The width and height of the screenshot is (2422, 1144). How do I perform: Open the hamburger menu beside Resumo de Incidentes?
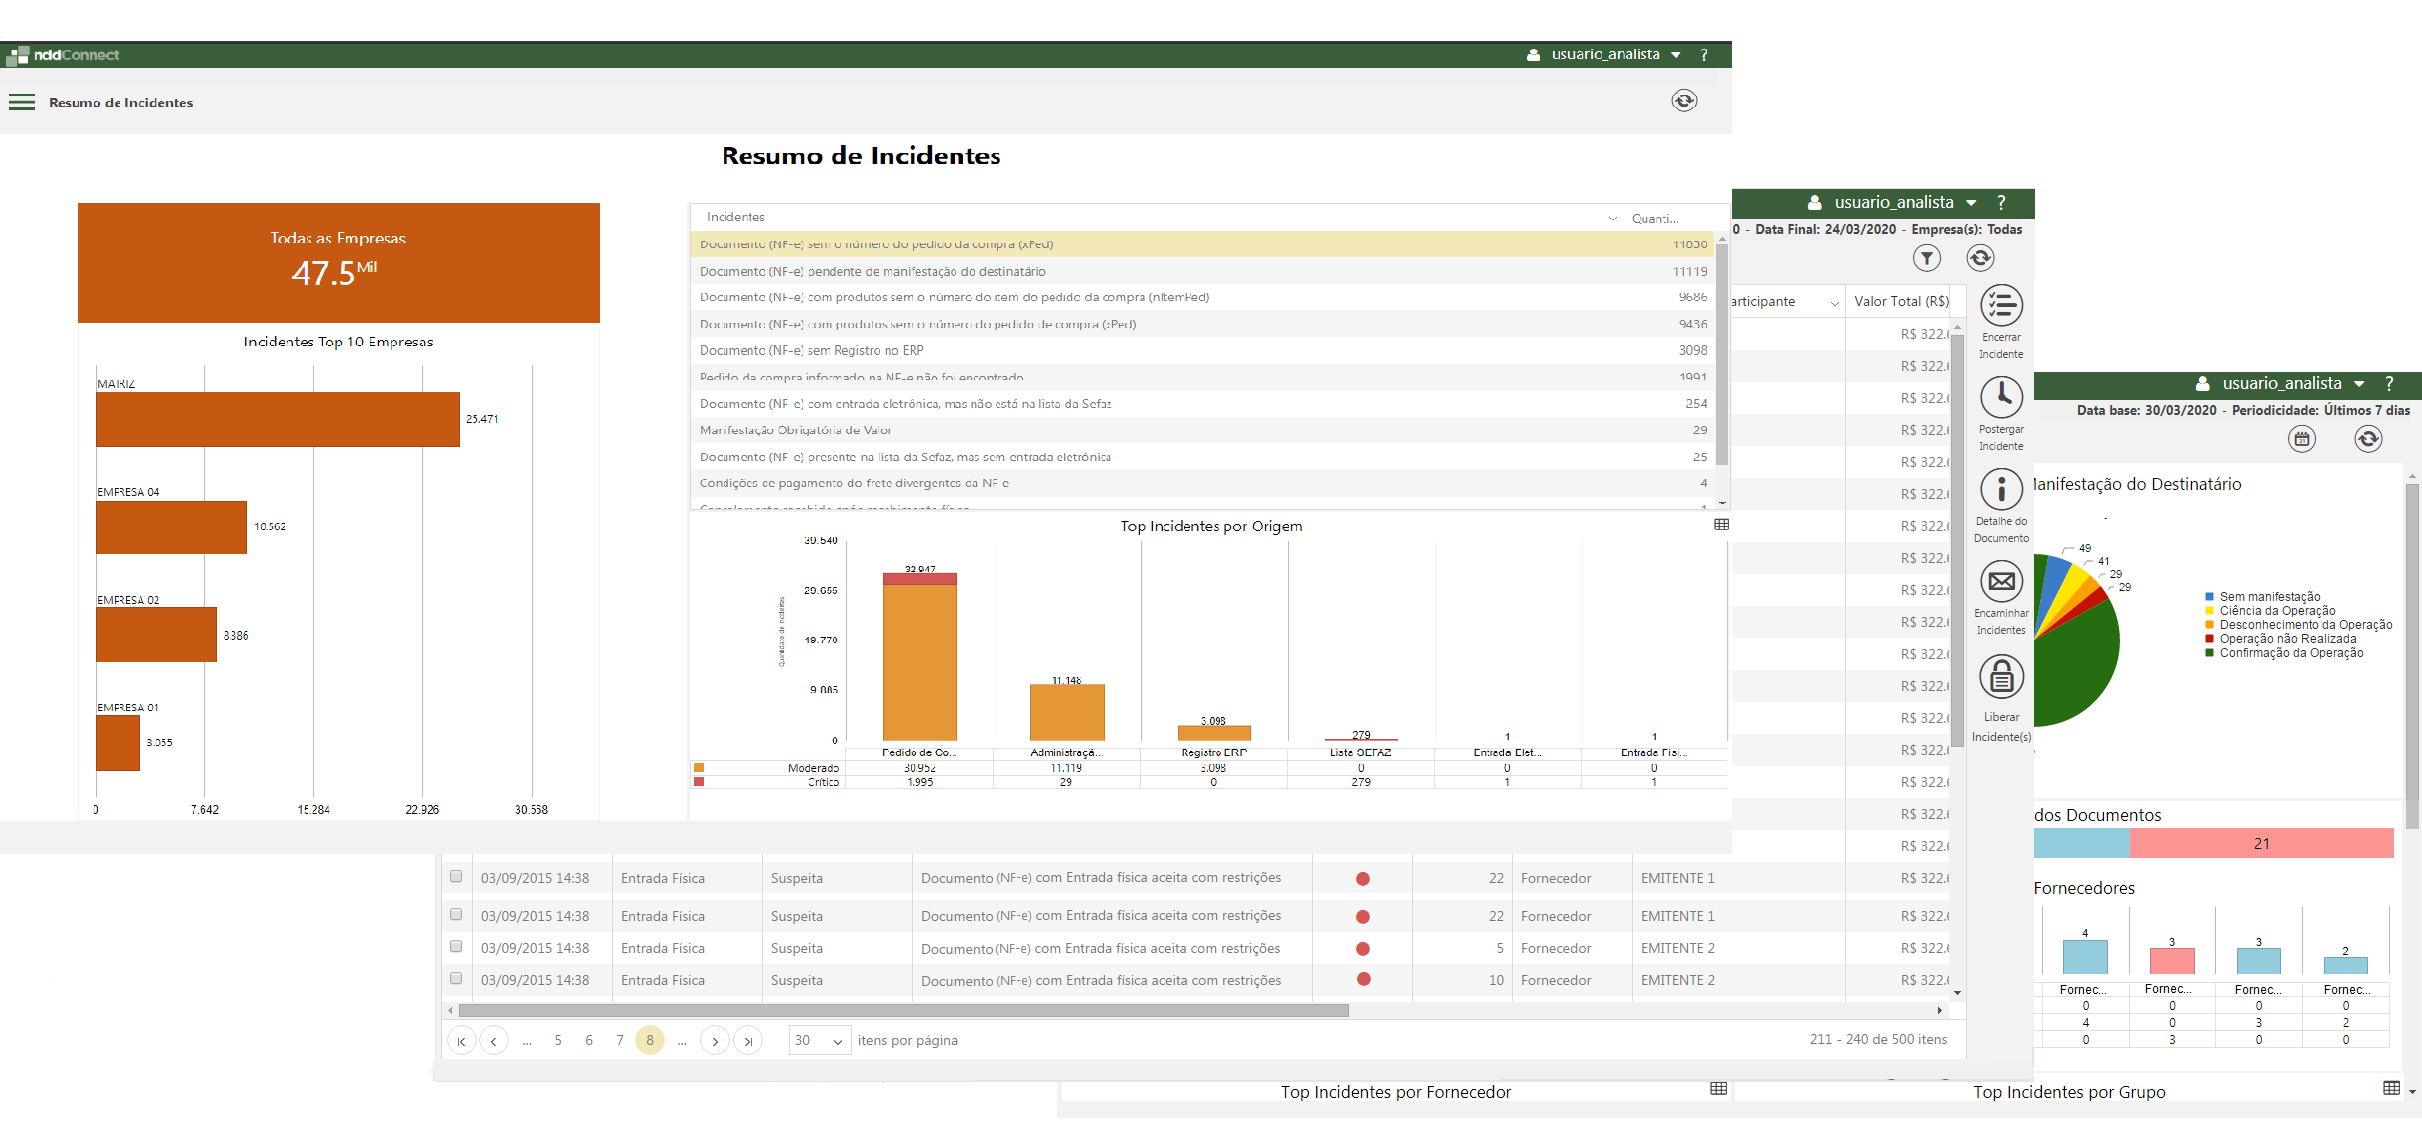[22, 102]
